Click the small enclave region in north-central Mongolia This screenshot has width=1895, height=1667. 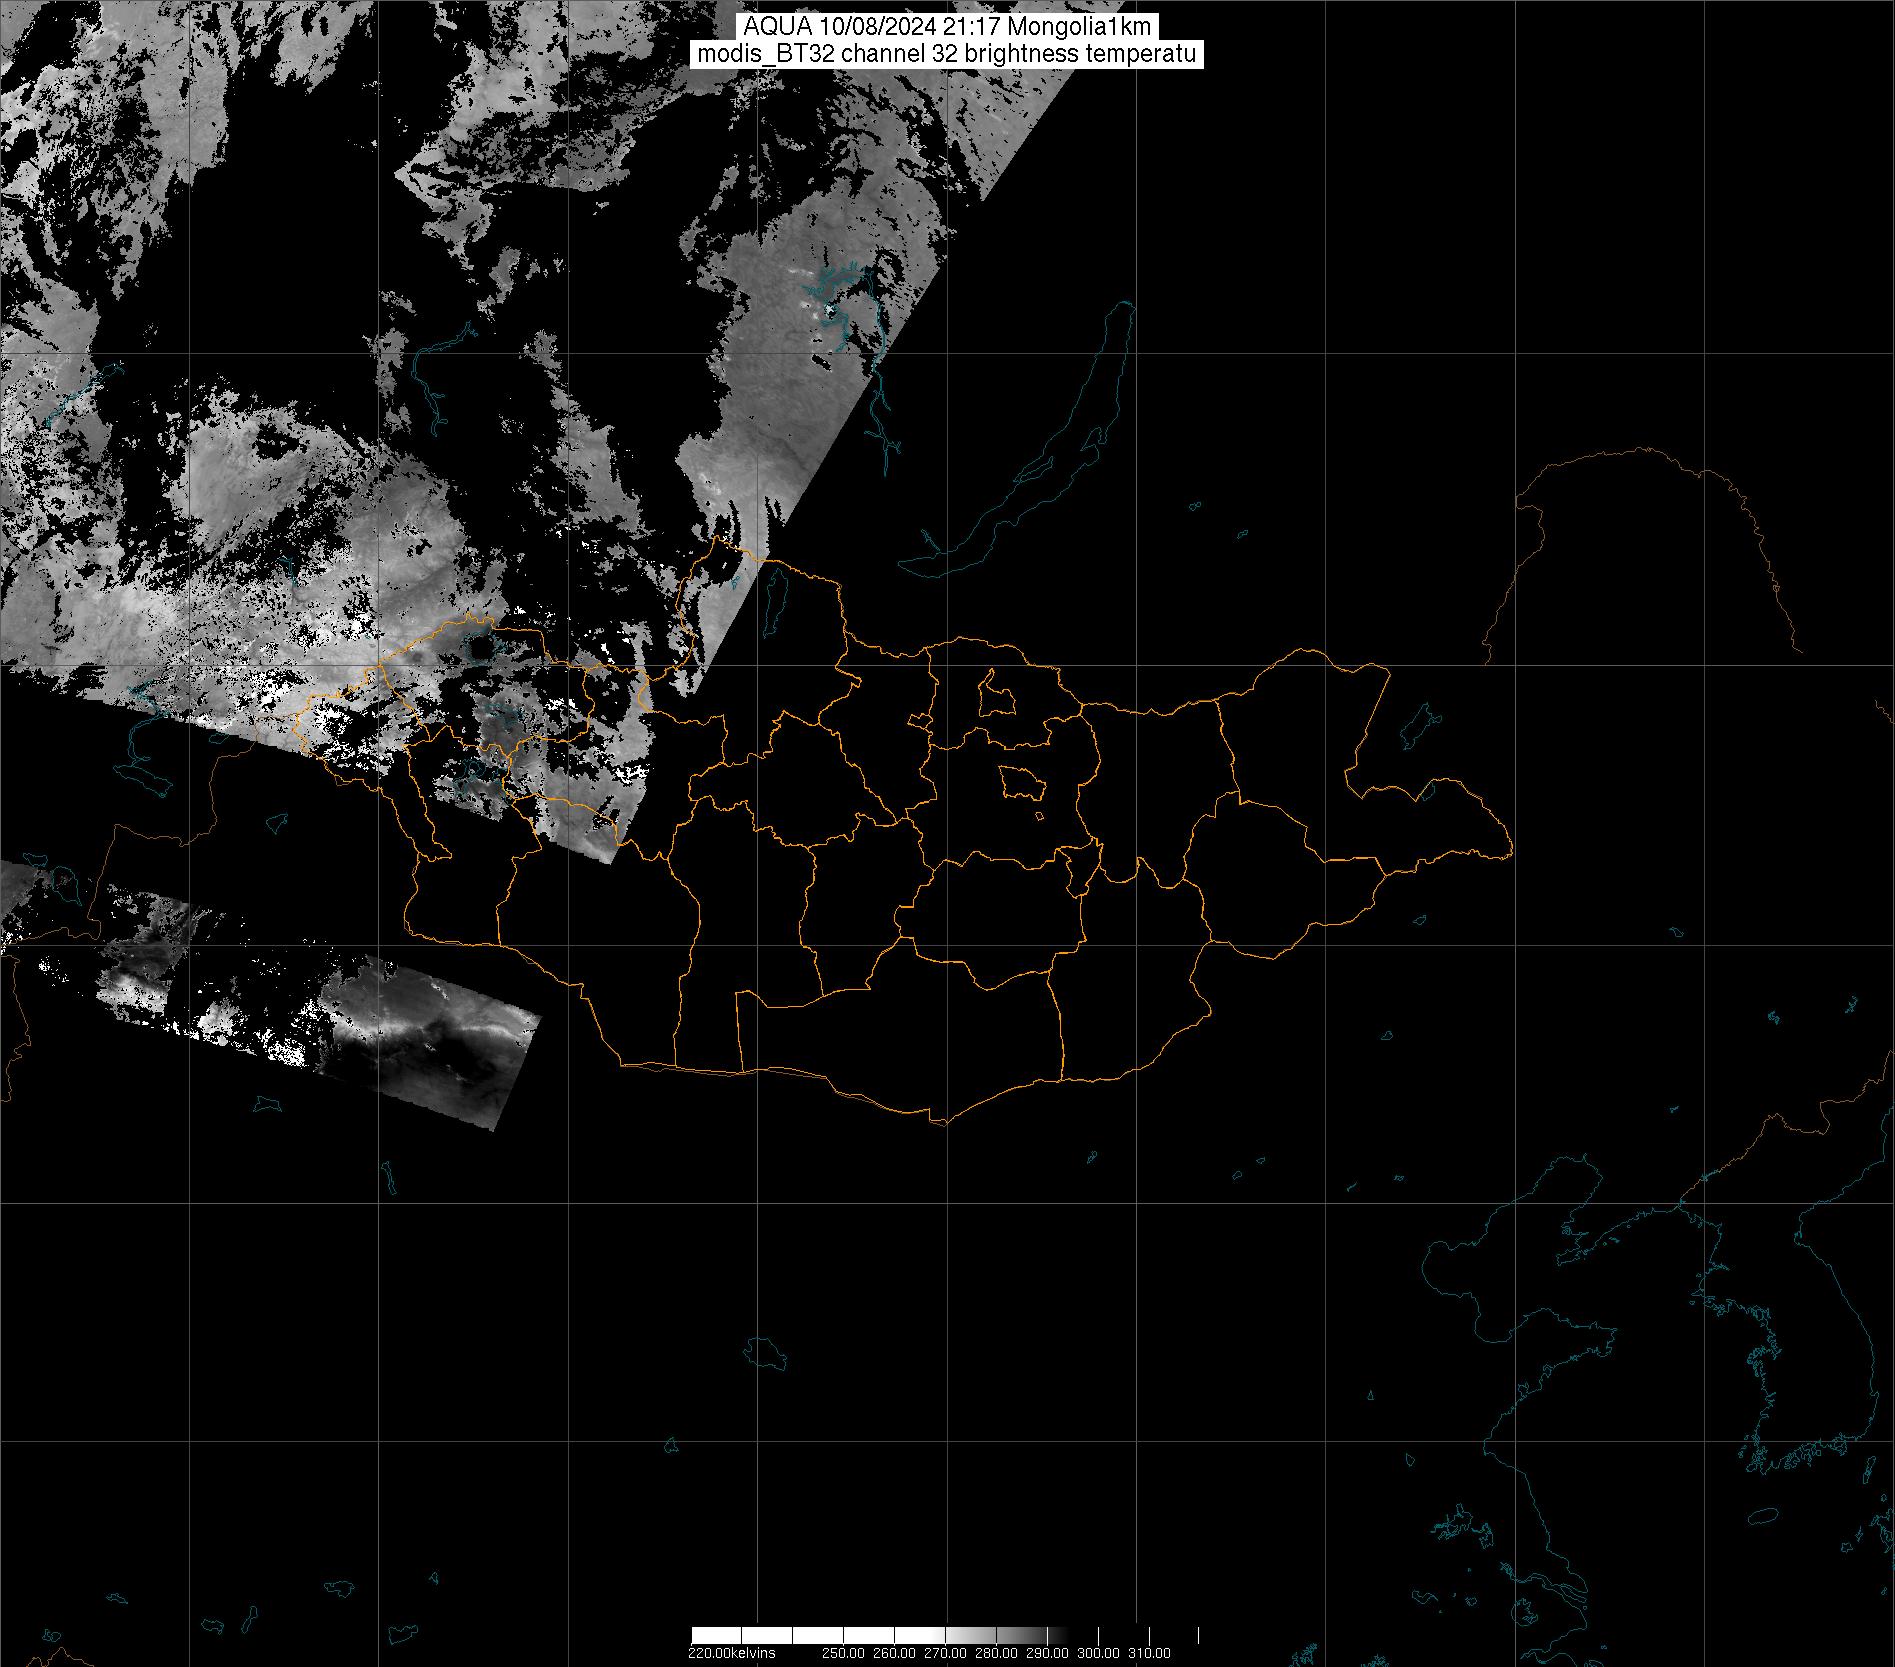click(x=996, y=693)
